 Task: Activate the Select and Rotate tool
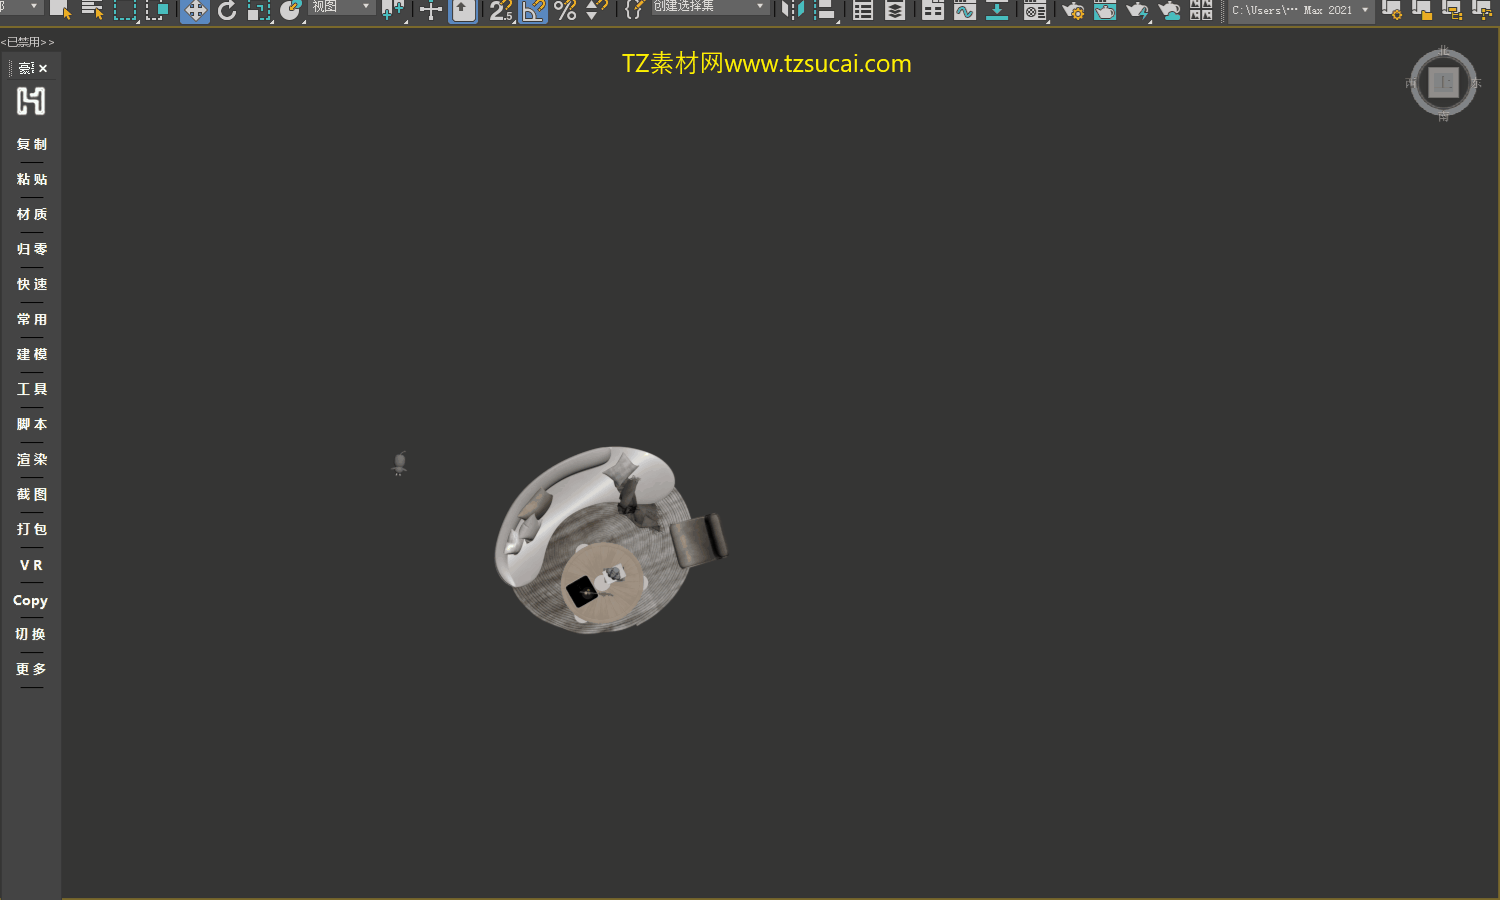pyautogui.click(x=227, y=10)
